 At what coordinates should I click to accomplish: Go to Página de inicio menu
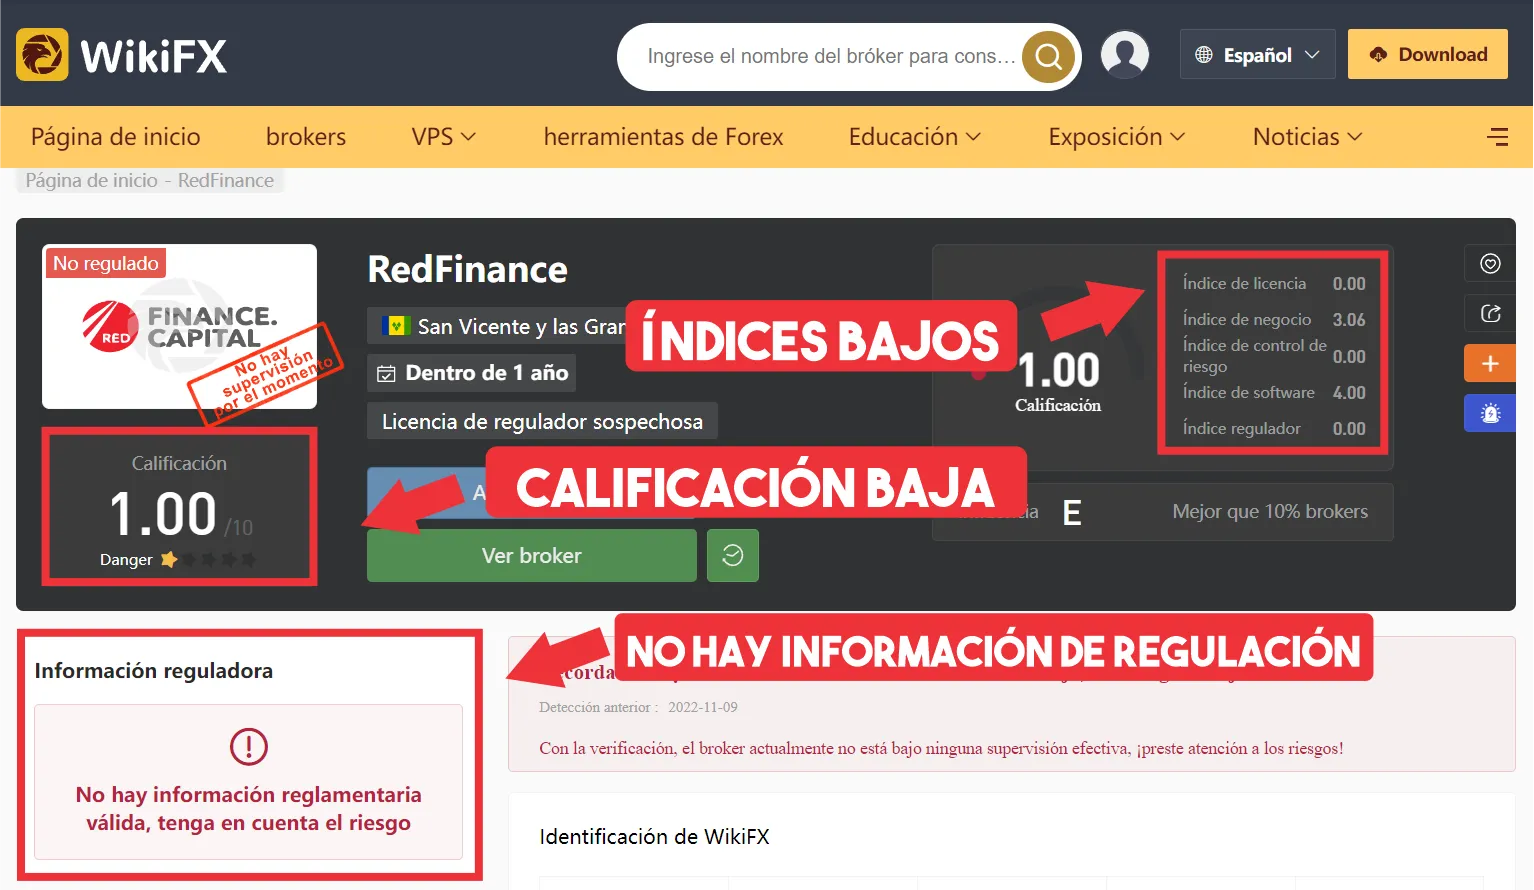[116, 137]
